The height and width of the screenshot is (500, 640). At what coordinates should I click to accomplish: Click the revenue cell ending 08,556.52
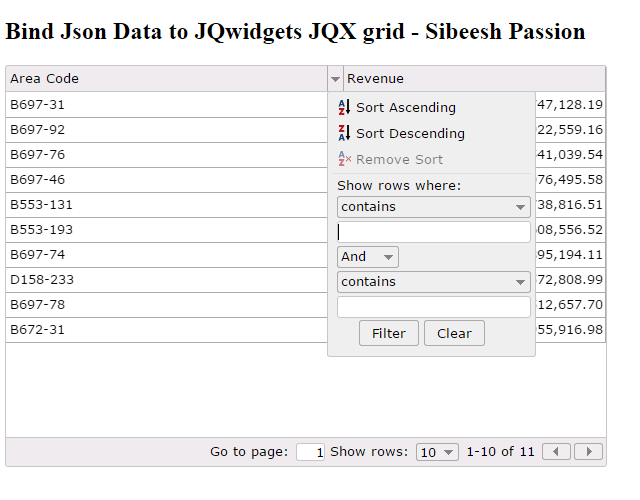570,230
